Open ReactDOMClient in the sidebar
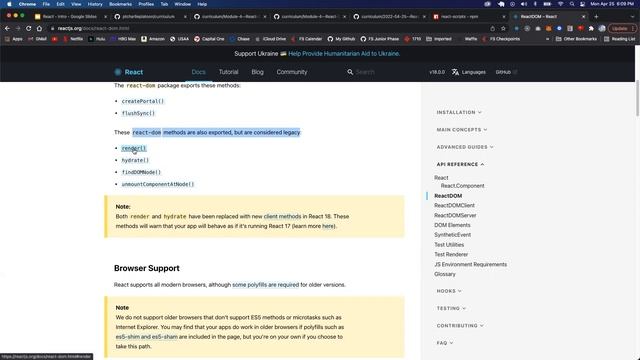640x360 pixels. (x=454, y=206)
